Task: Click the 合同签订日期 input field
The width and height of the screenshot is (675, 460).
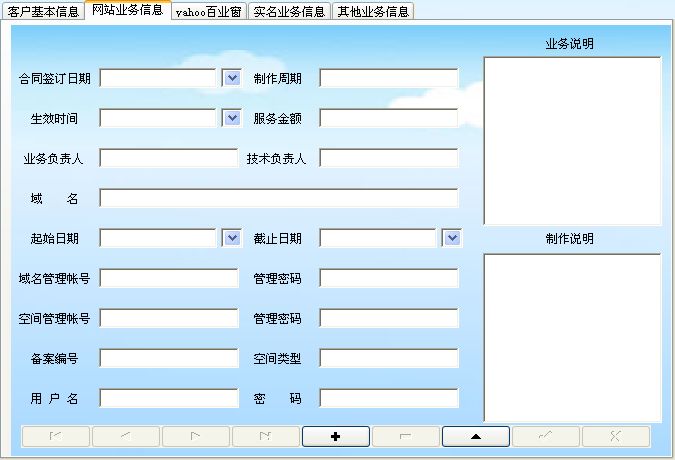Action: 158,78
